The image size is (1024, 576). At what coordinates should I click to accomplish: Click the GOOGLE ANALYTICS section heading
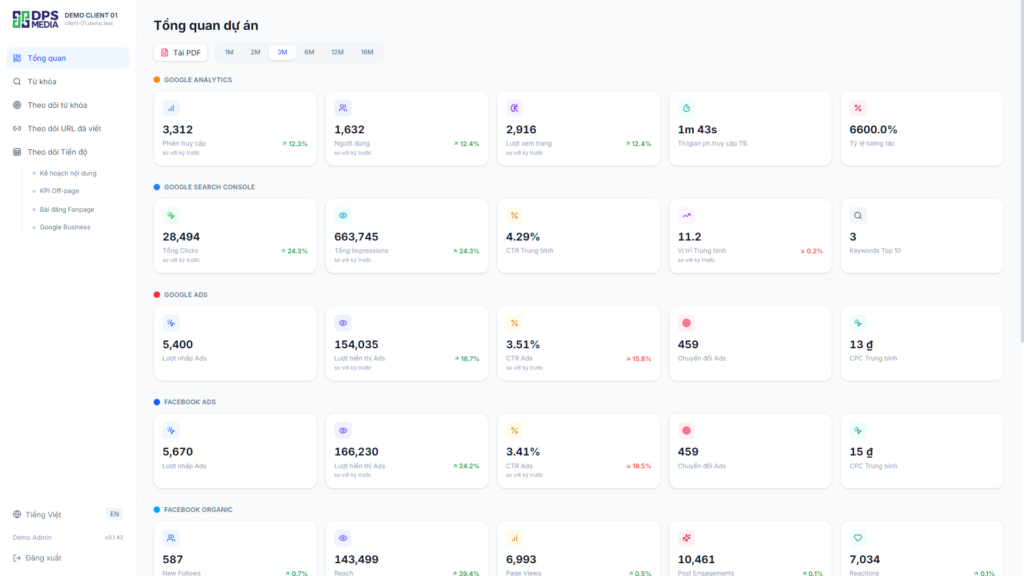(x=198, y=80)
